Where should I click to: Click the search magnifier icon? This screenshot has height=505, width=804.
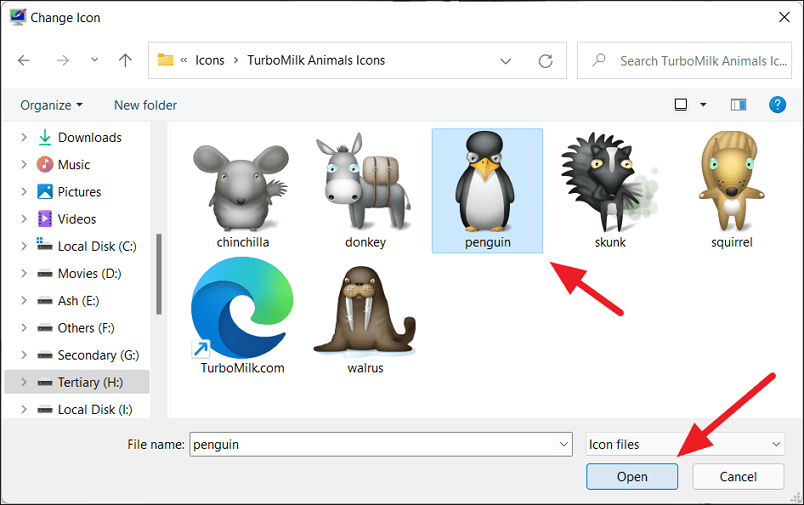(599, 60)
